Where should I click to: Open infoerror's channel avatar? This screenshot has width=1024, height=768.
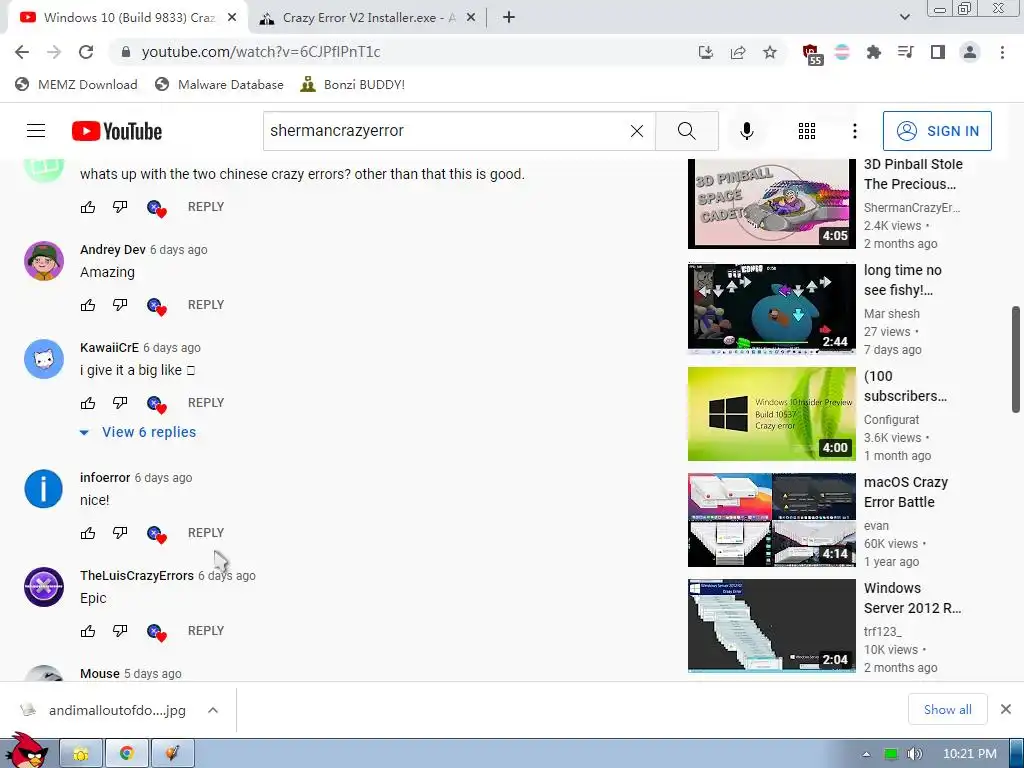click(x=44, y=488)
